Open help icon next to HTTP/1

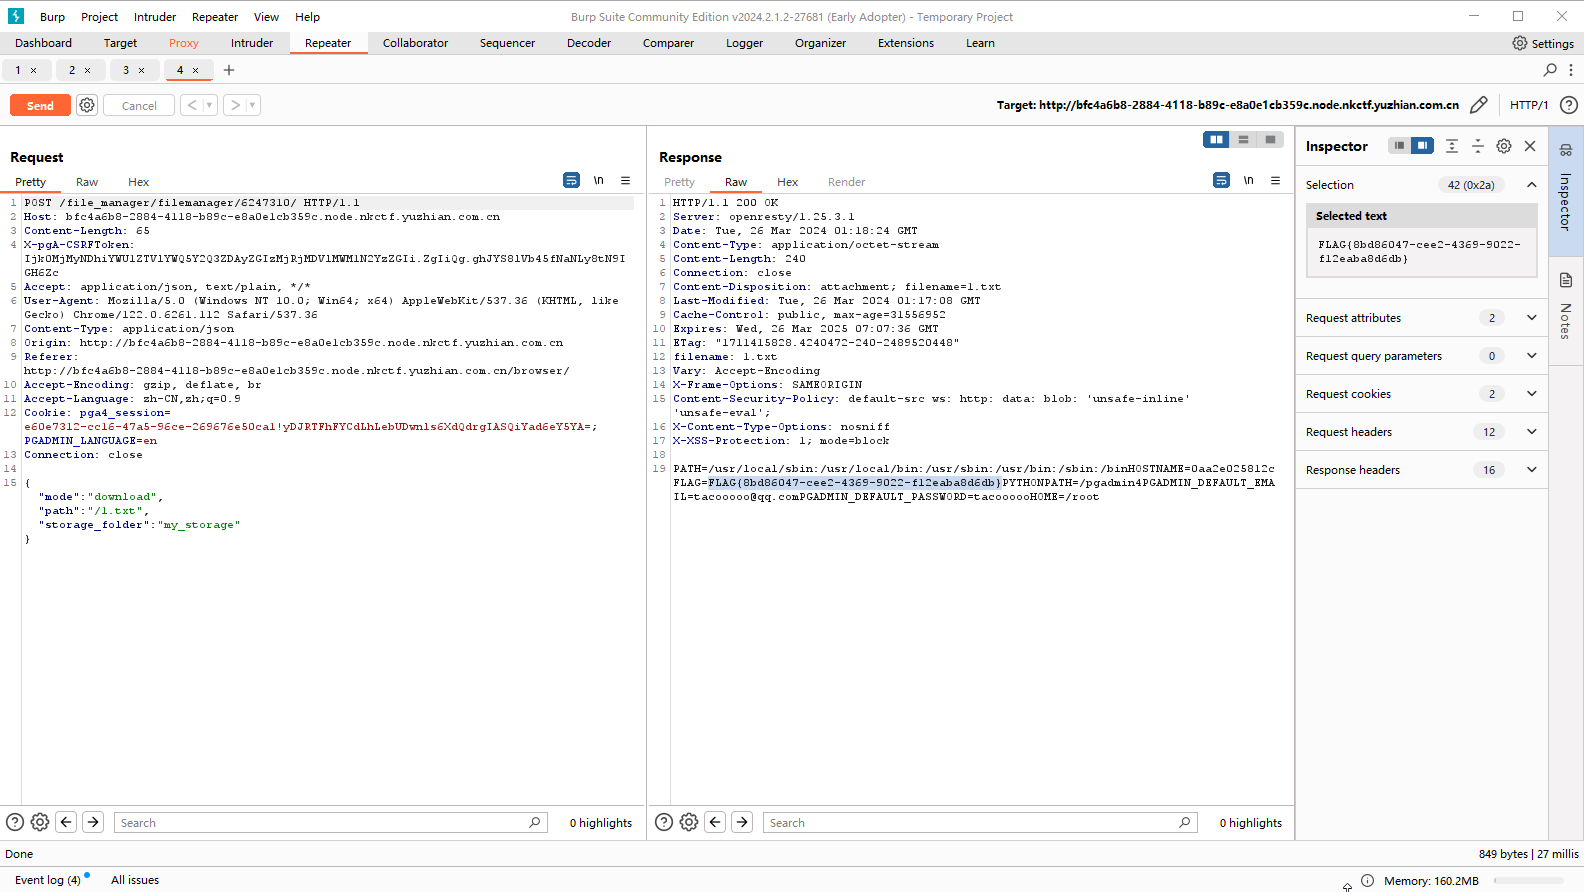pyautogui.click(x=1569, y=105)
